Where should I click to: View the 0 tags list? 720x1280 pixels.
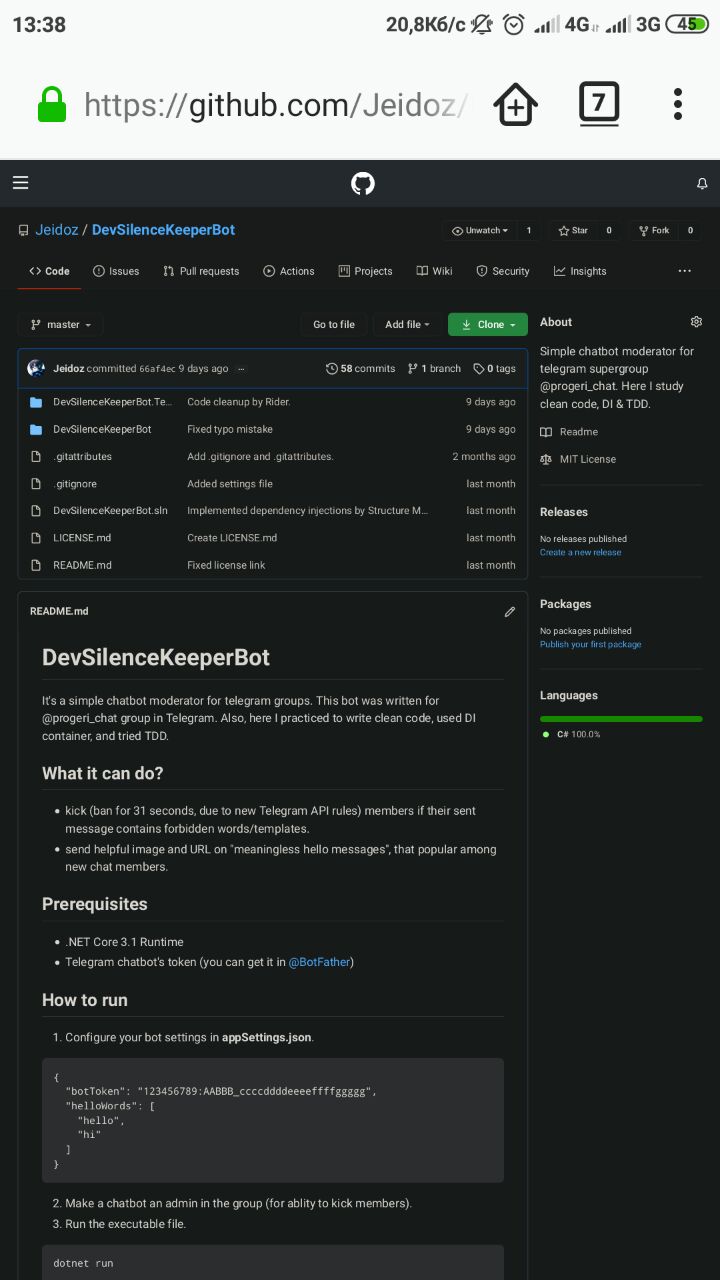495,369
